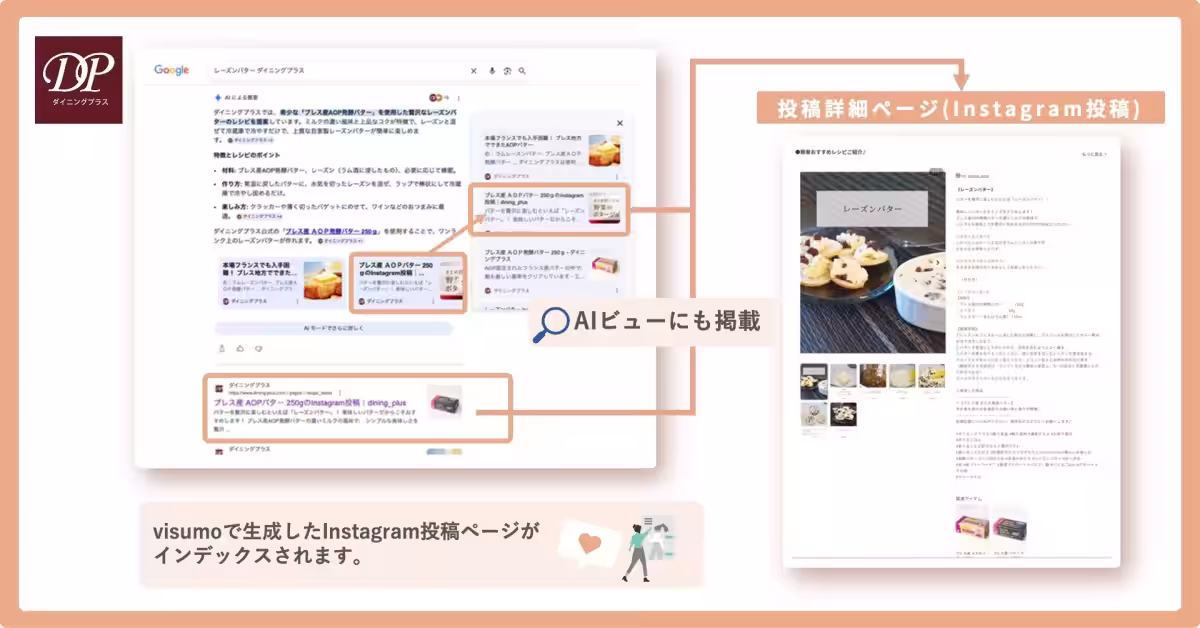The height and width of the screenshot is (628, 1200).
Task: Give thumbs down to the AI overview
Action: pos(257,348)
